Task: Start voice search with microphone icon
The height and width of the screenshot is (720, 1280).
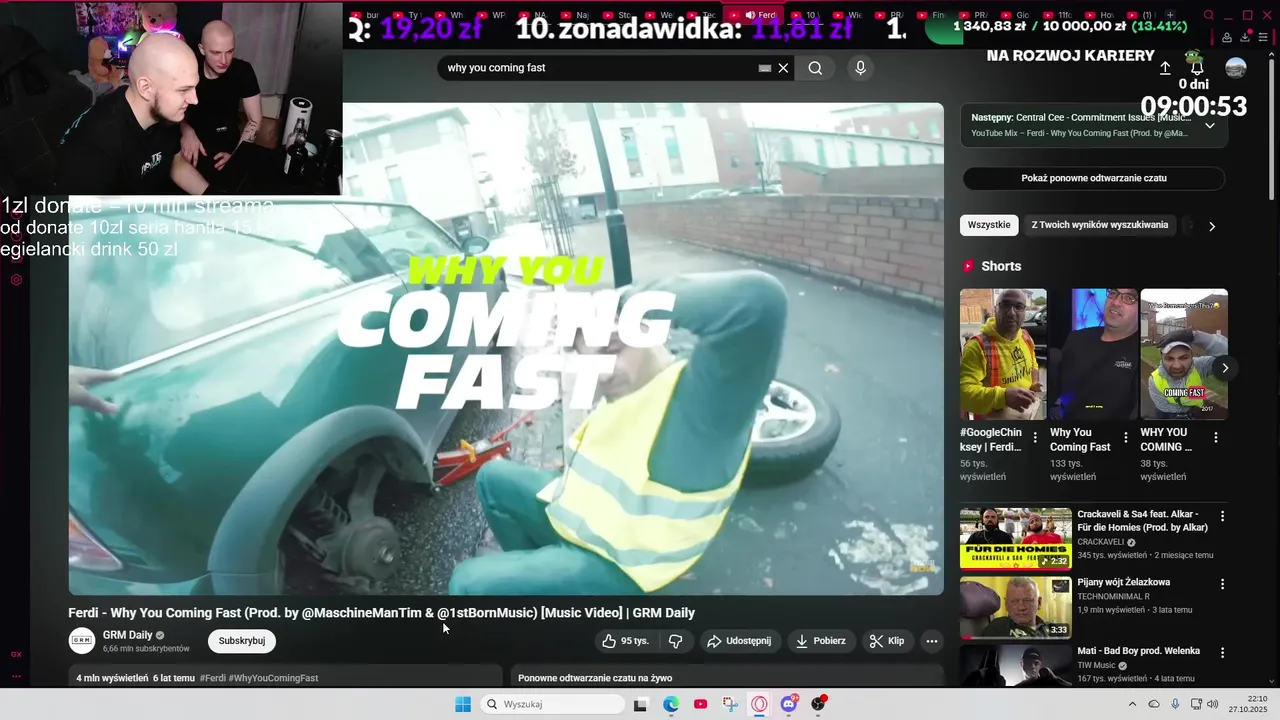Action: (x=860, y=68)
